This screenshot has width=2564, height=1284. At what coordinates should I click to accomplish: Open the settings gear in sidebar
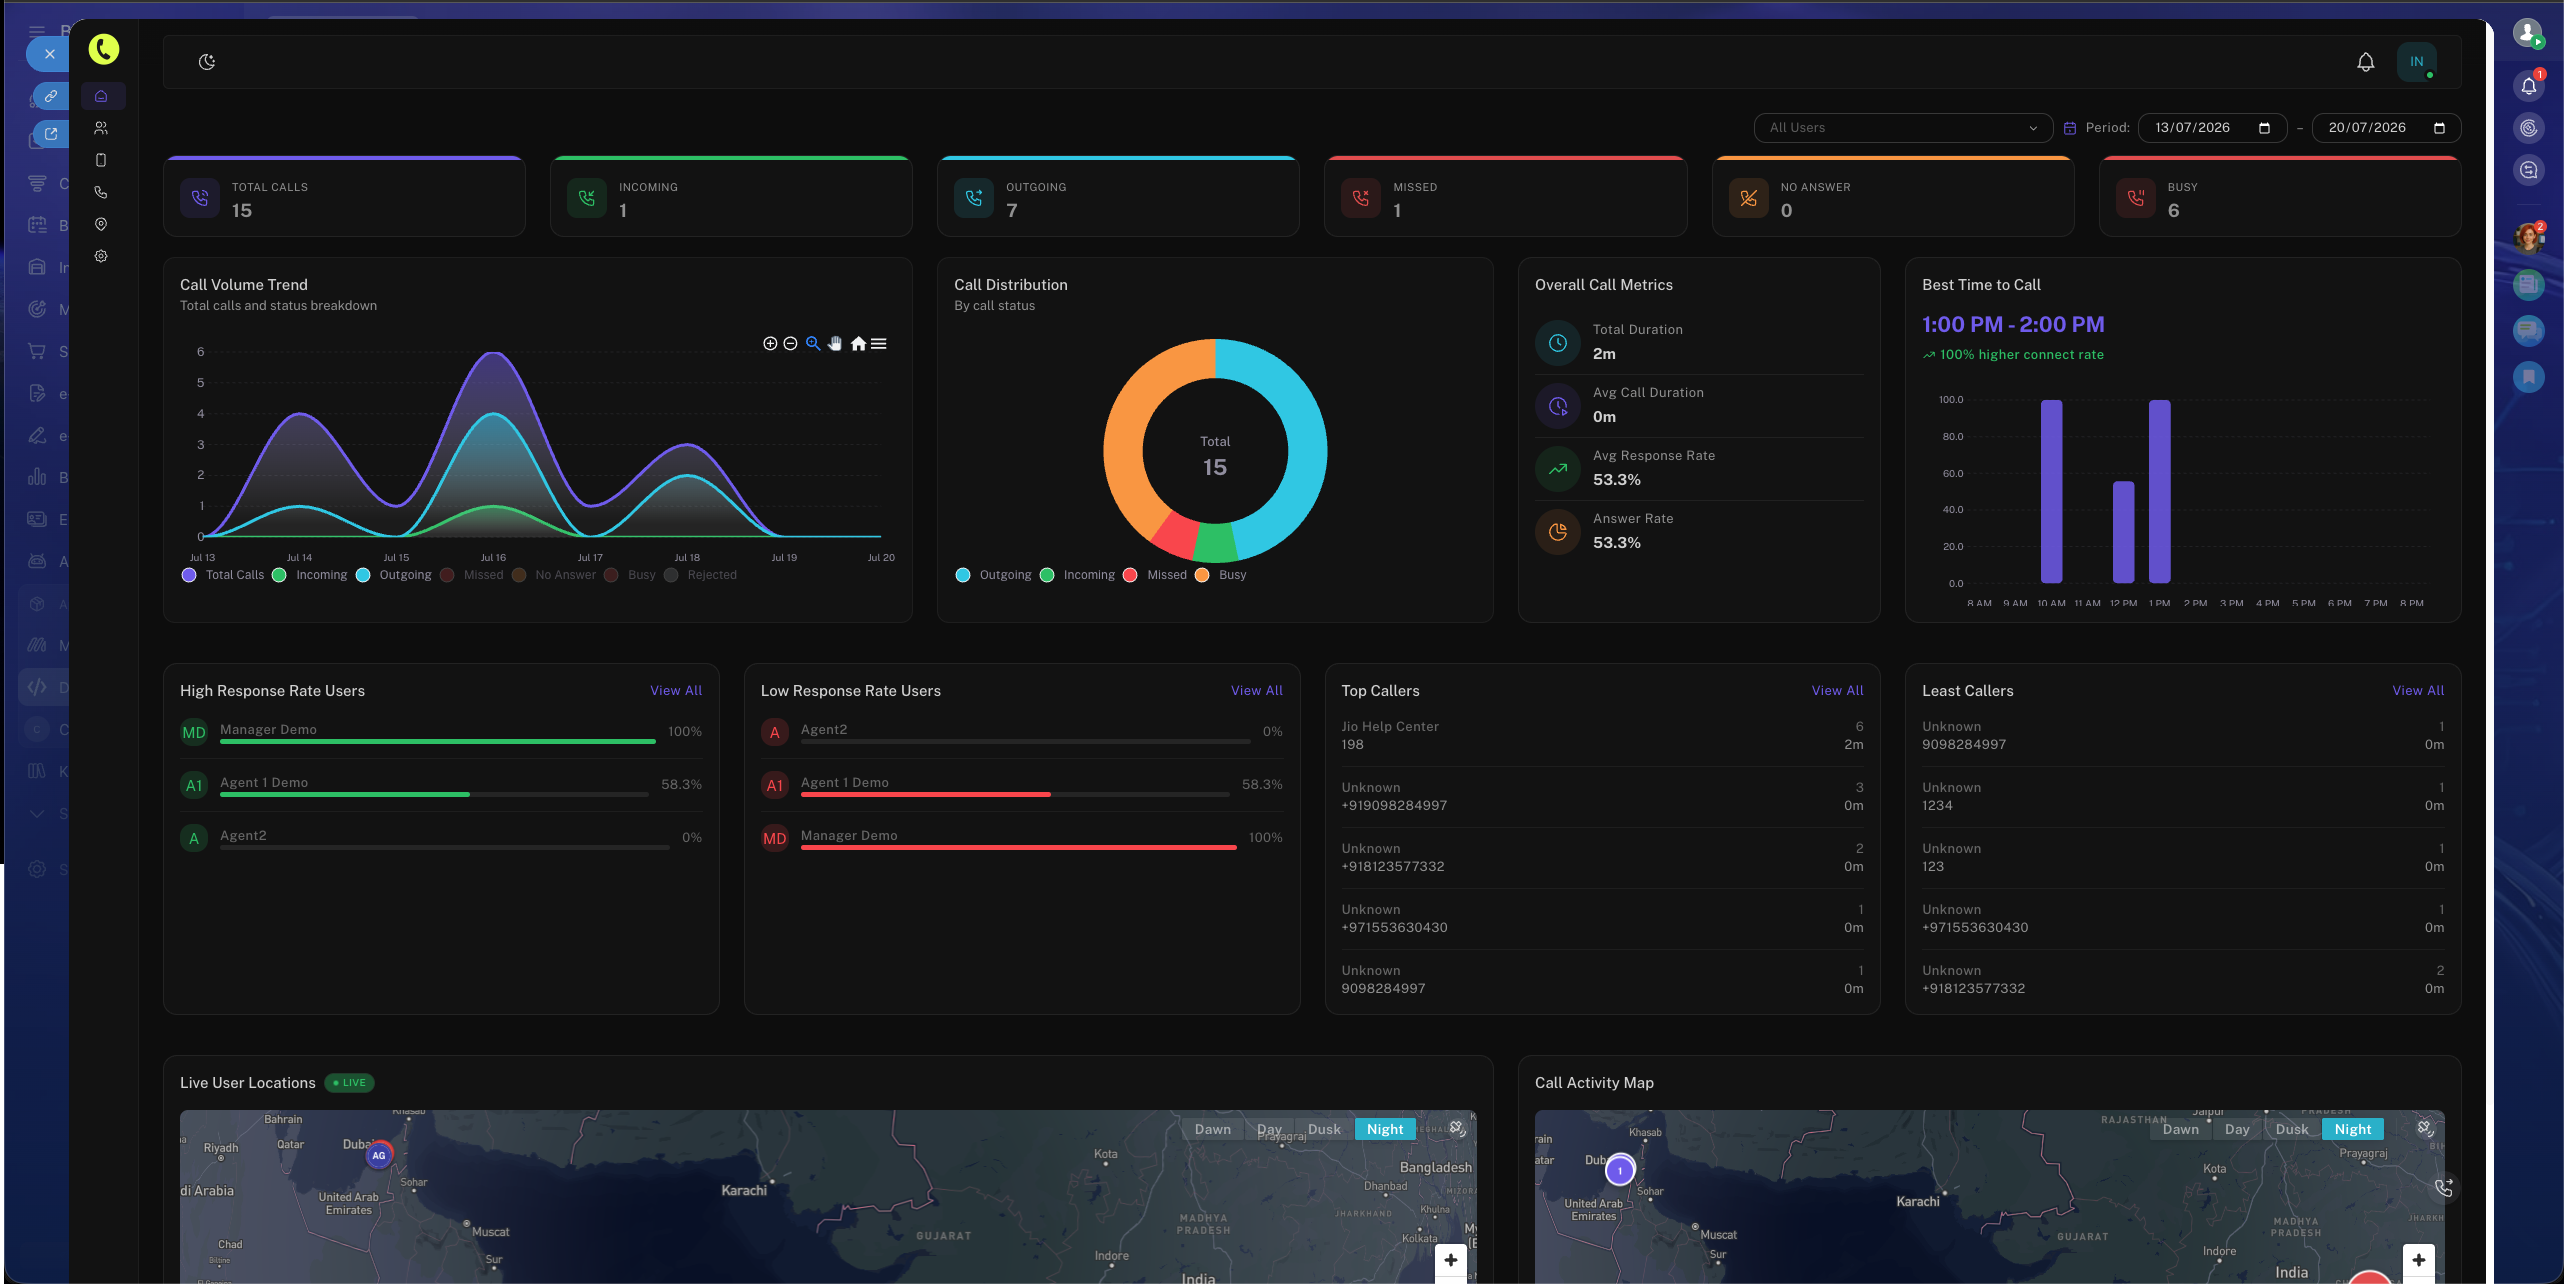pos(101,256)
